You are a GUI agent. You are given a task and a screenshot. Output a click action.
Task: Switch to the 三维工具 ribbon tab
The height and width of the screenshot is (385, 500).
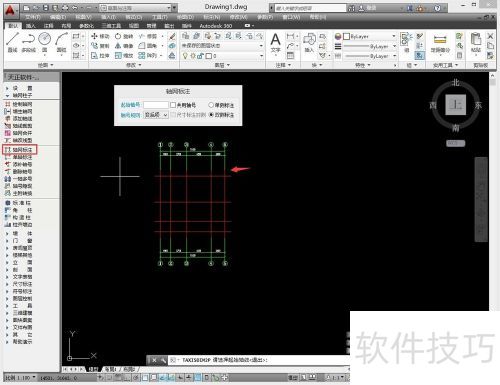tap(111, 26)
